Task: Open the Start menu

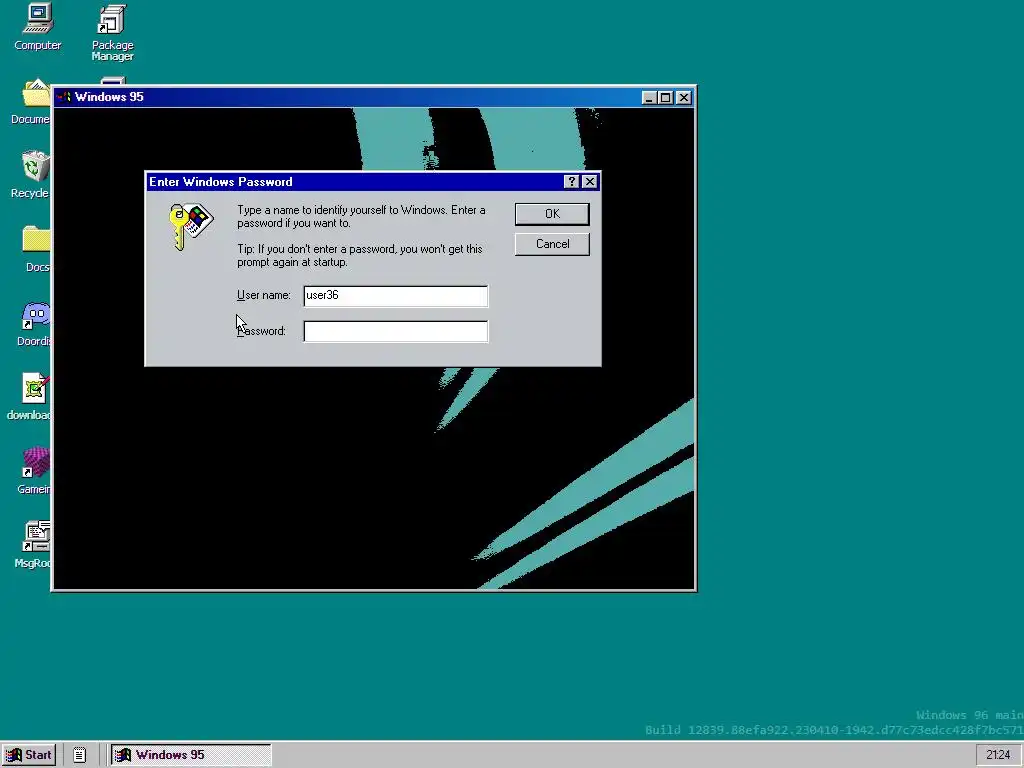Action: tap(29, 755)
